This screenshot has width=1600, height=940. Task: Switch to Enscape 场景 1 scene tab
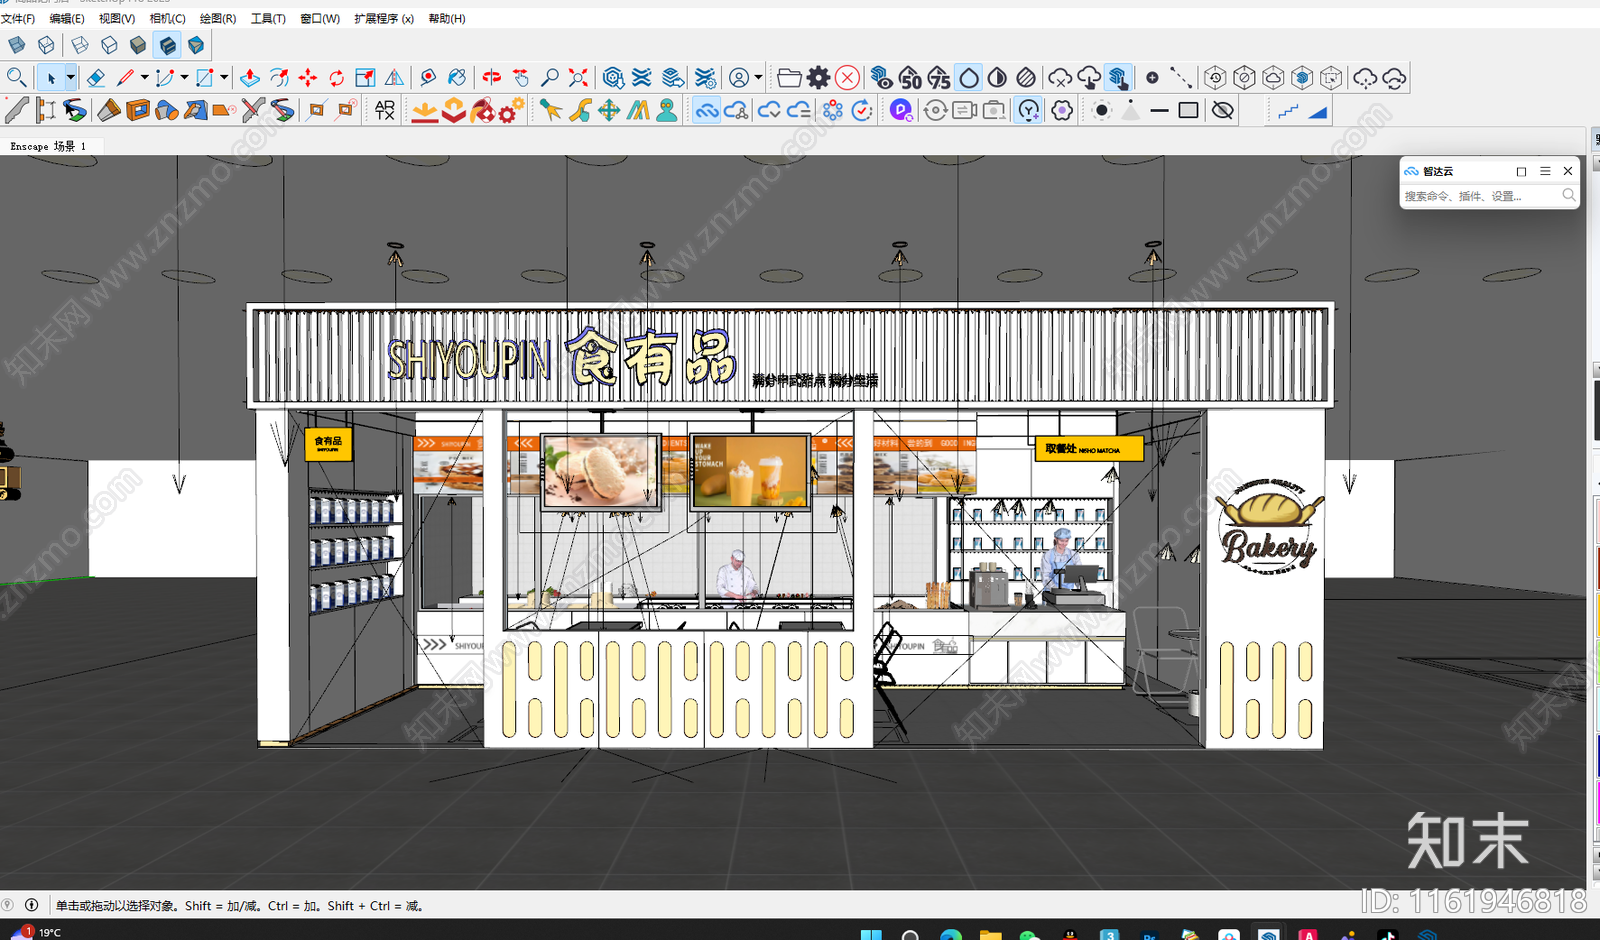48,146
